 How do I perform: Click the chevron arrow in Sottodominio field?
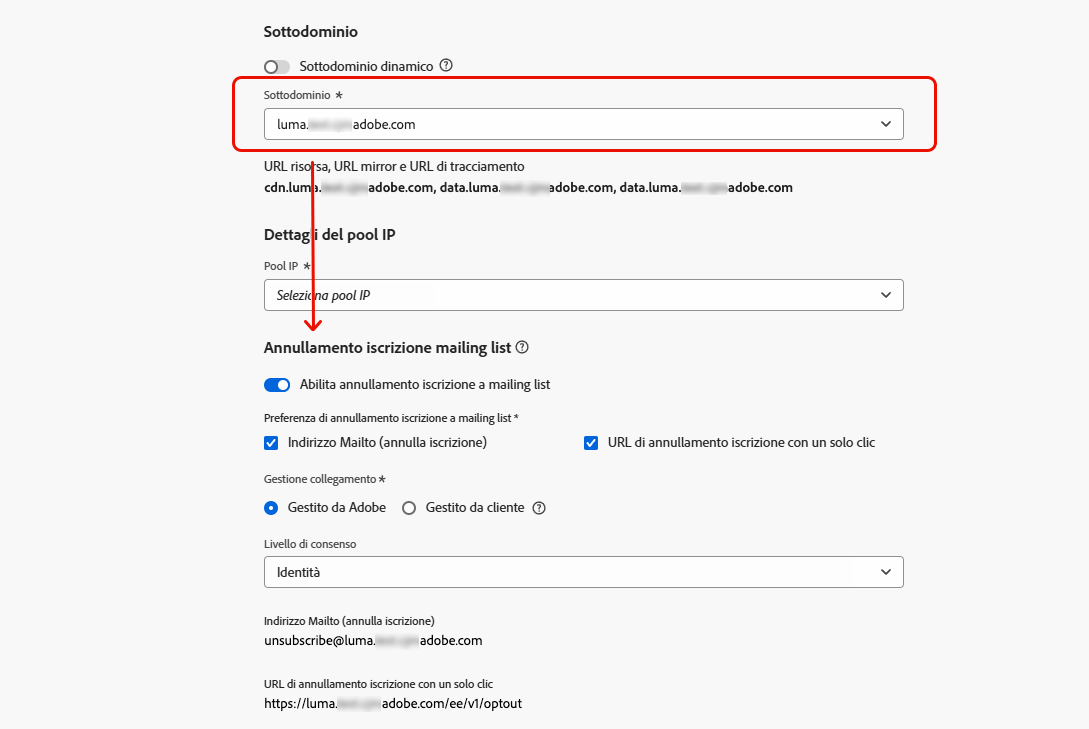pyautogui.click(x=886, y=124)
